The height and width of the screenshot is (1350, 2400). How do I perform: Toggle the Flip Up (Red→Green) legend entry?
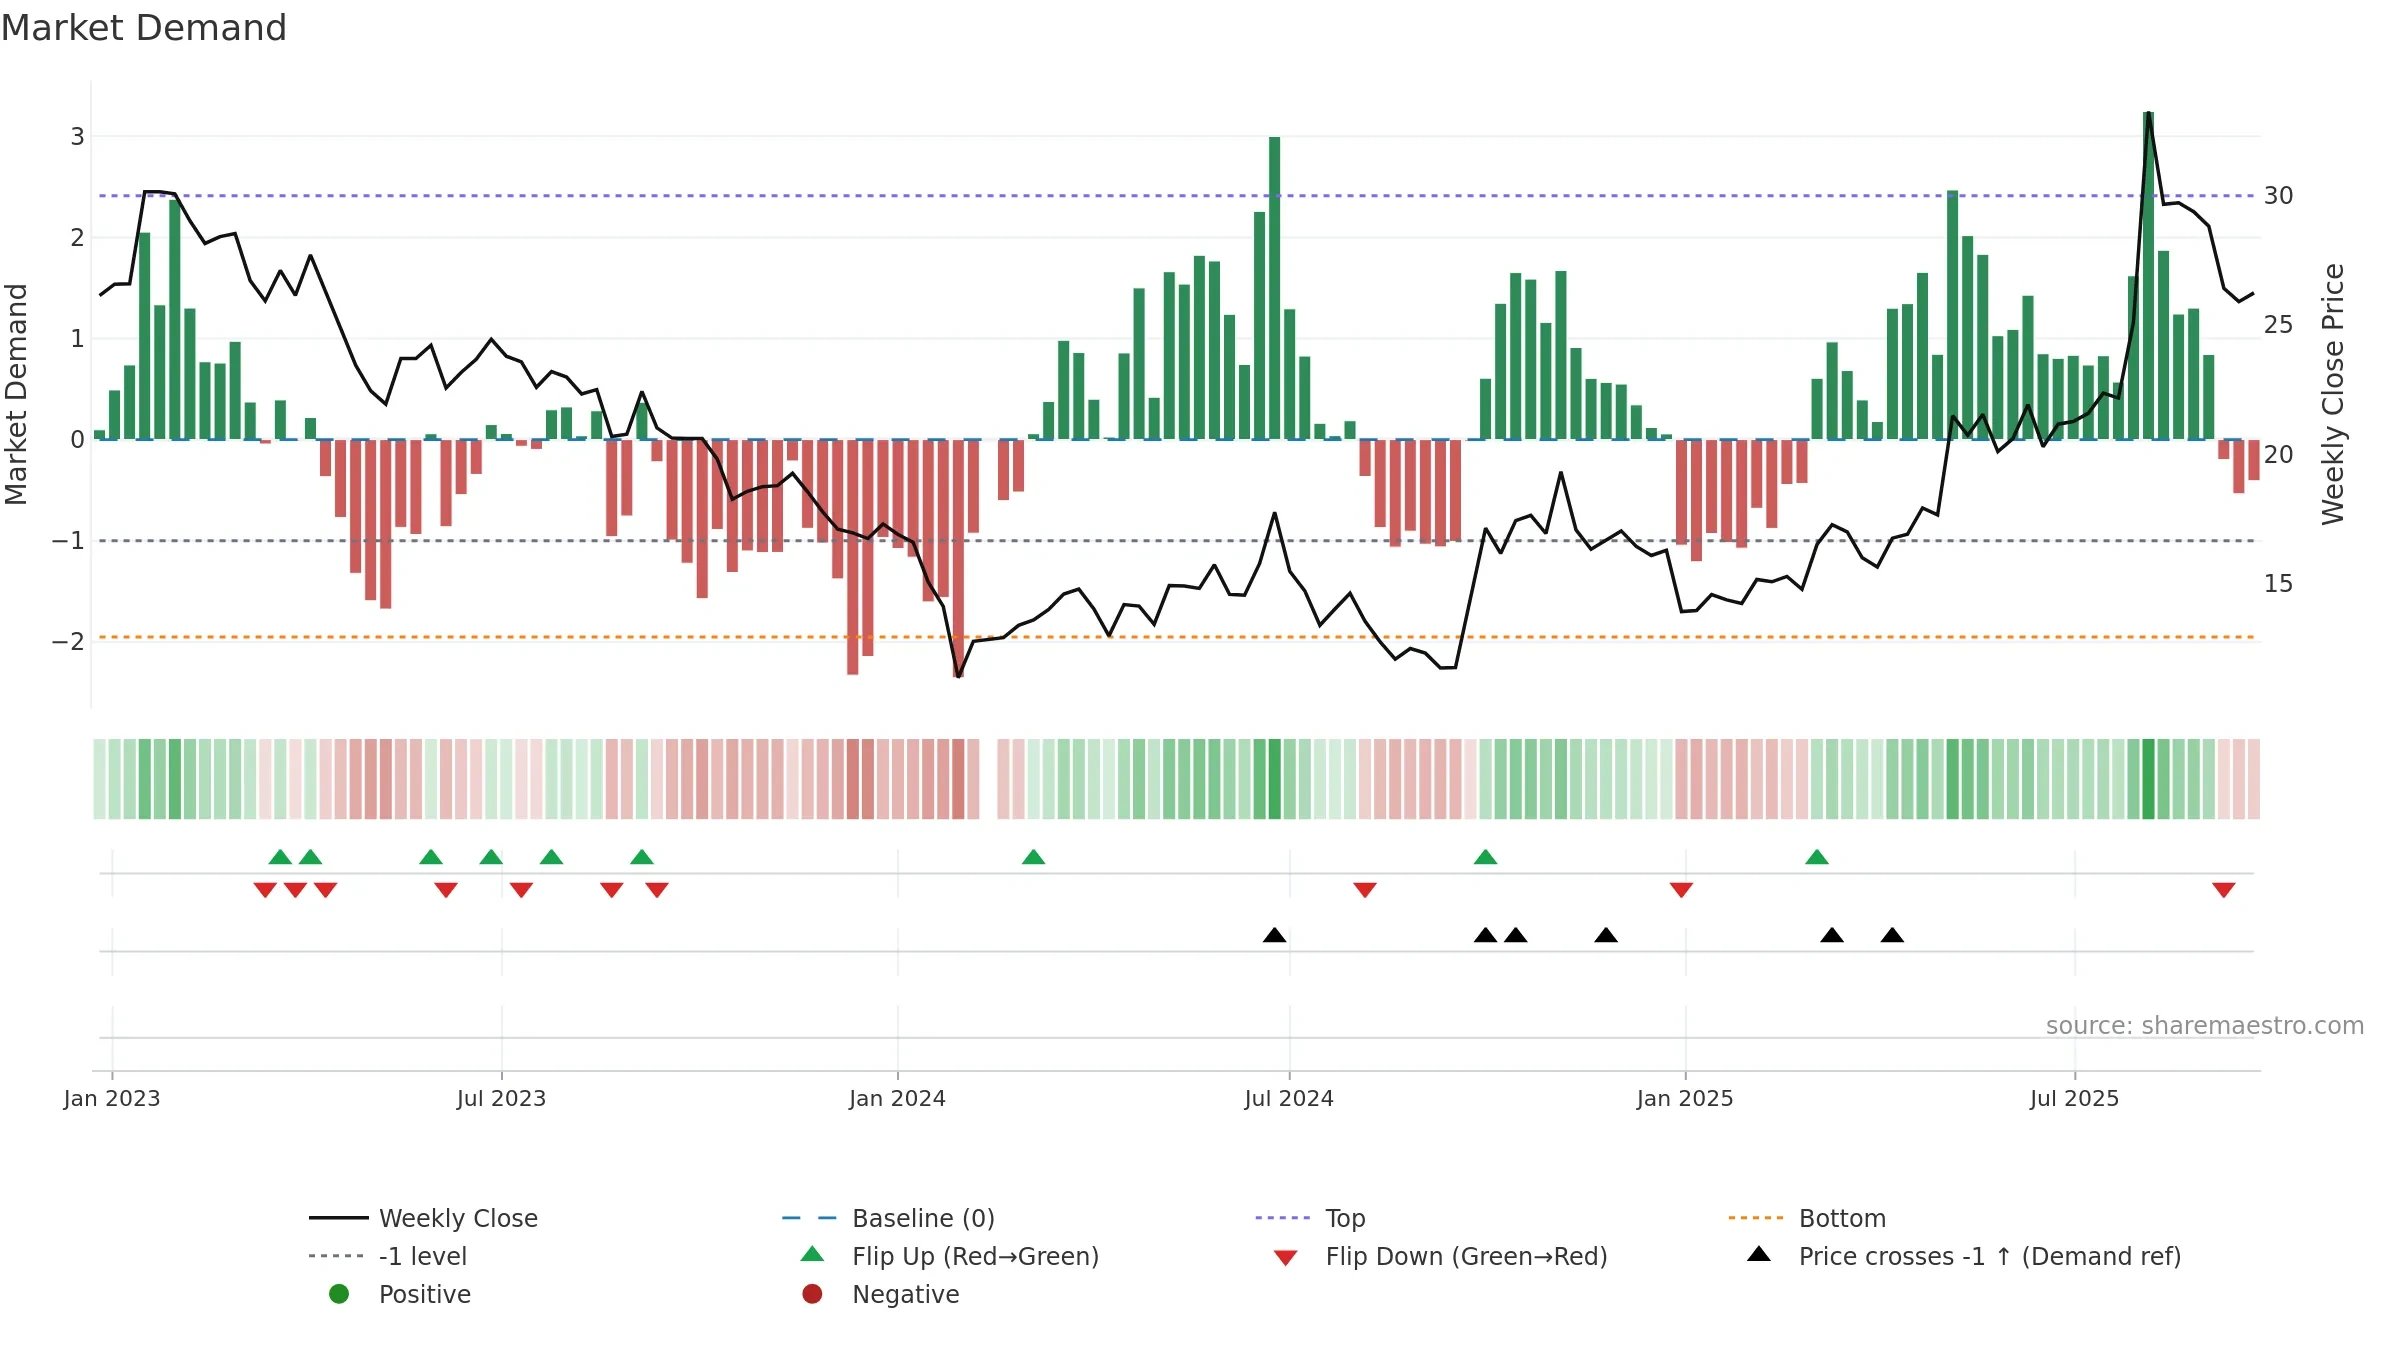[950, 1256]
